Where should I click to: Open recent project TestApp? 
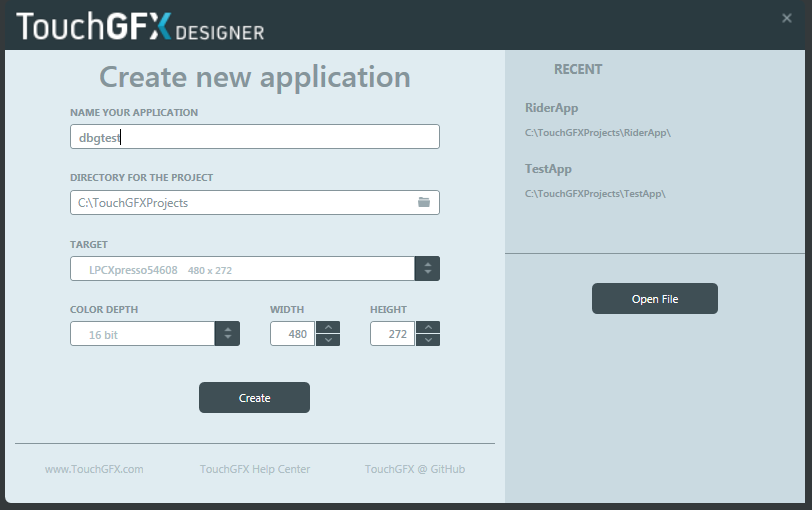548,169
